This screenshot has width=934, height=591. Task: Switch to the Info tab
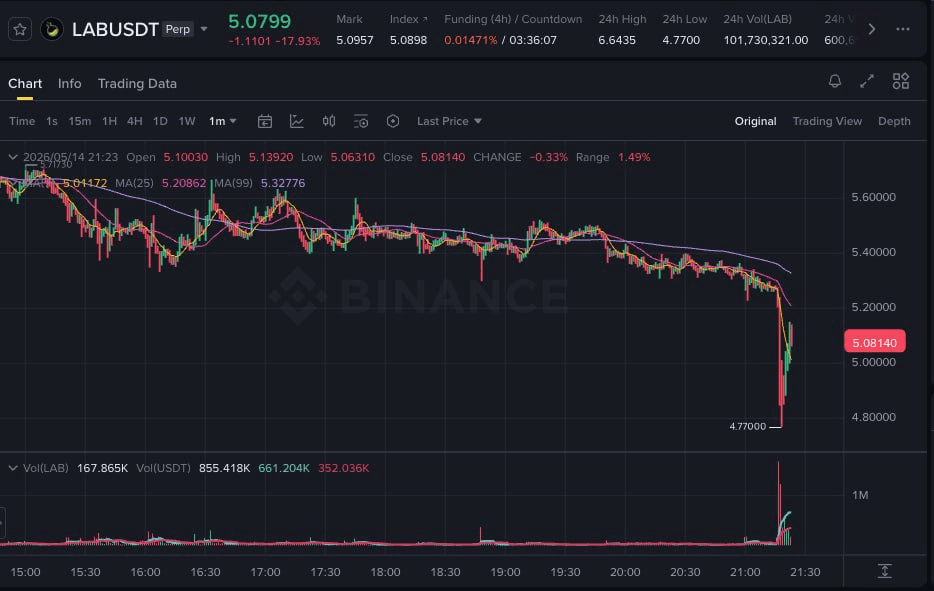pyautogui.click(x=70, y=83)
